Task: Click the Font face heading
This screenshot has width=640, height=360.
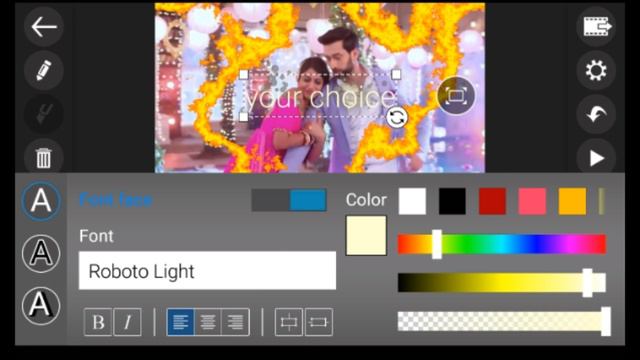Action: pos(116,200)
